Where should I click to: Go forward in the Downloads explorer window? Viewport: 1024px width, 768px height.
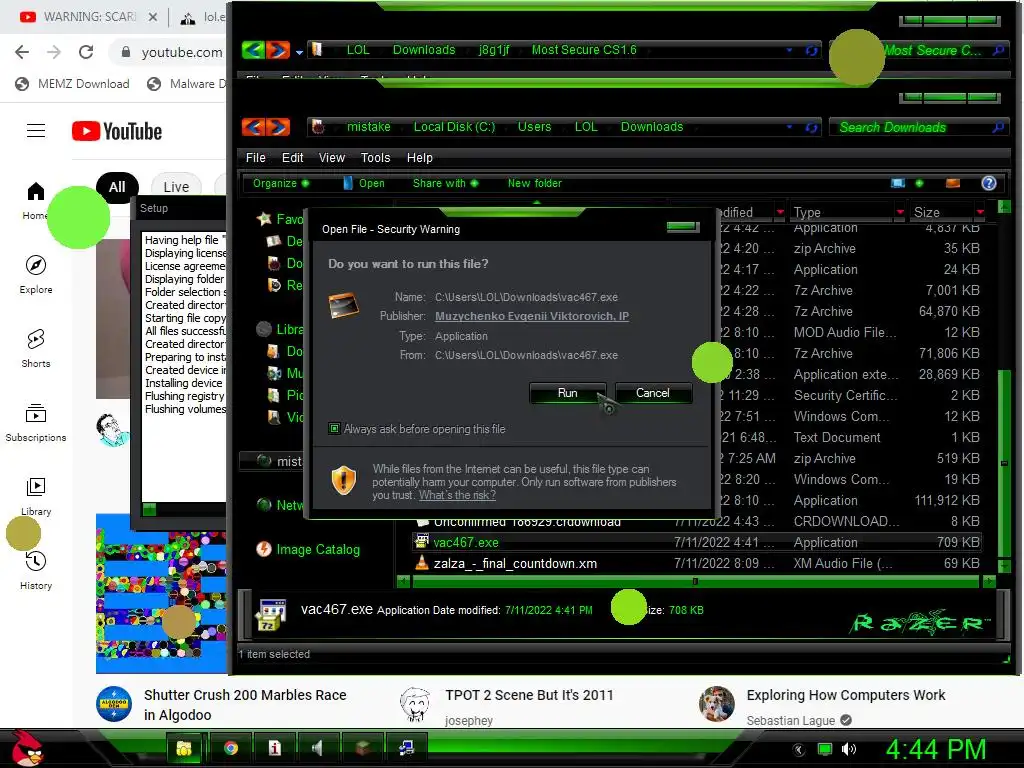[278, 127]
